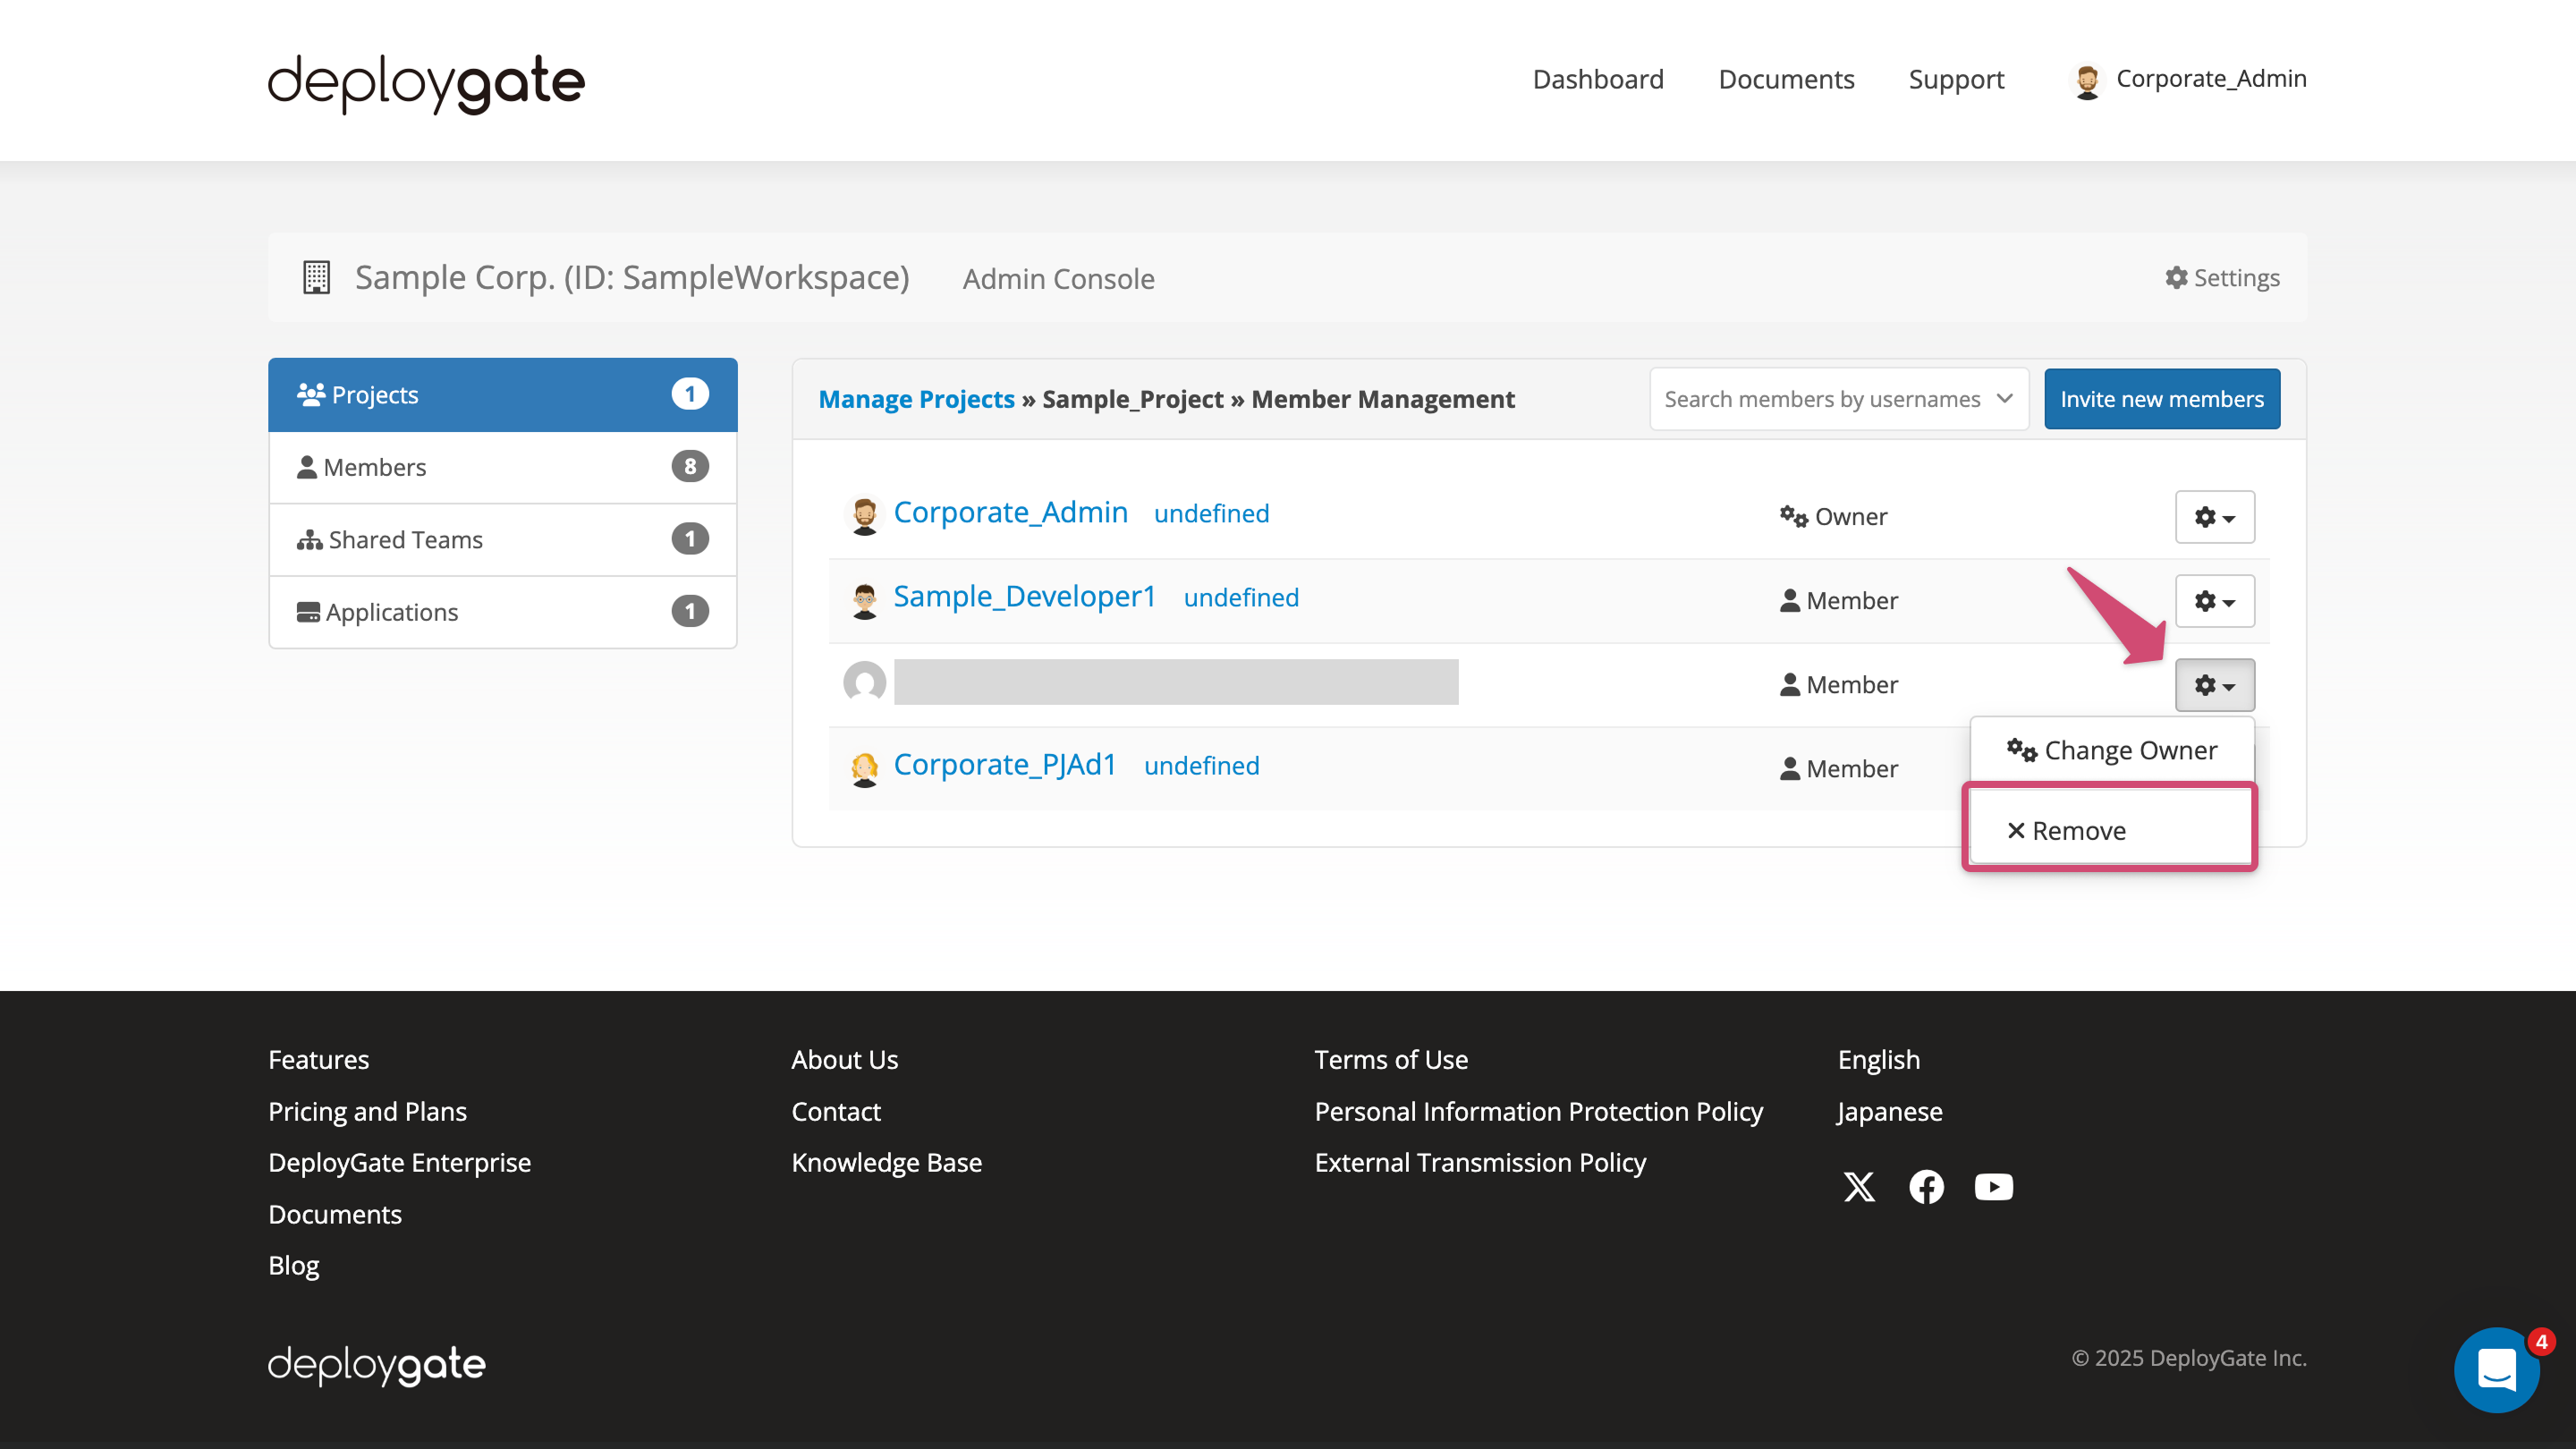Open gear dropdown for Sample_Developer1
2576x1449 pixels.
point(2215,601)
